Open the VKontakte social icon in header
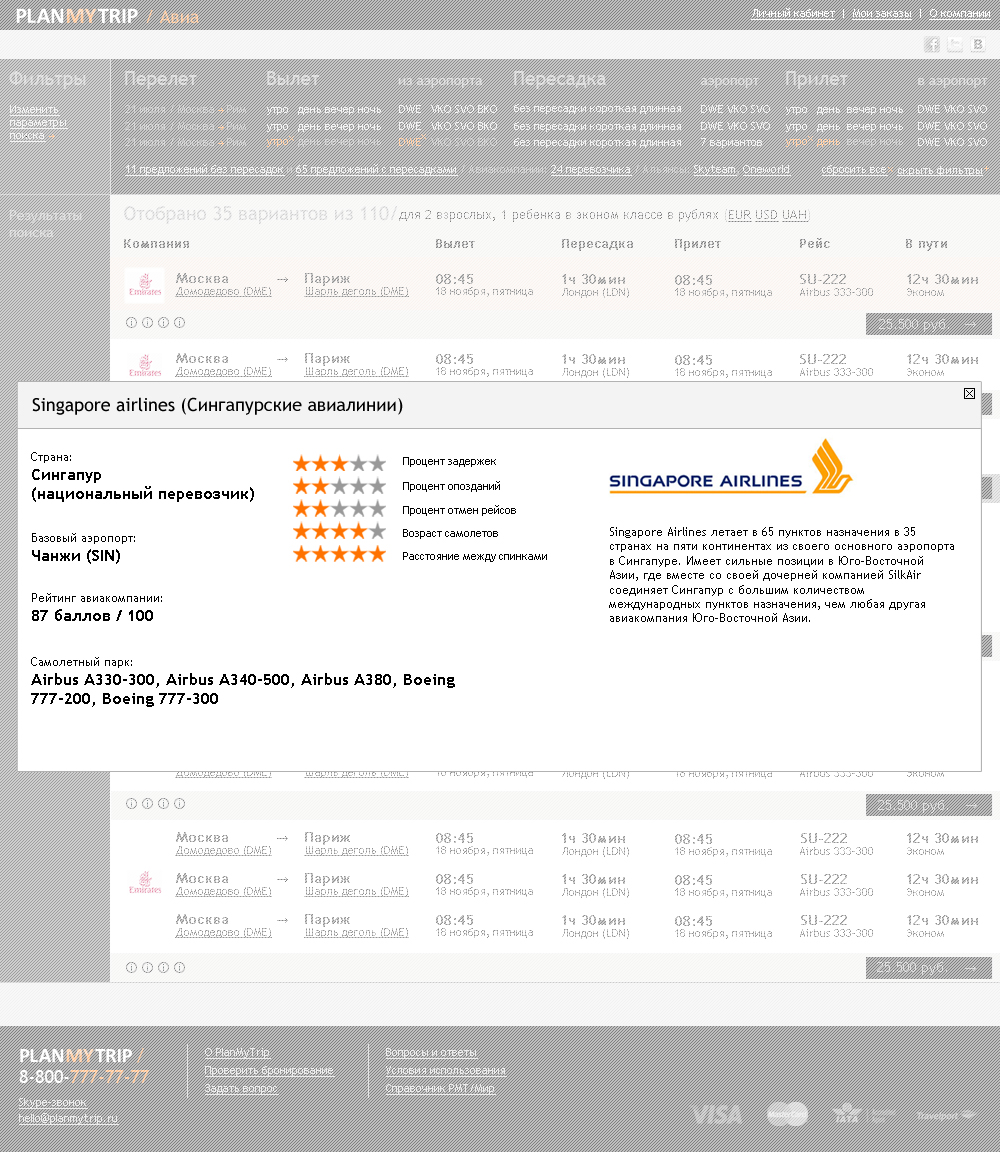1000x1152 pixels. [x=977, y=44]
